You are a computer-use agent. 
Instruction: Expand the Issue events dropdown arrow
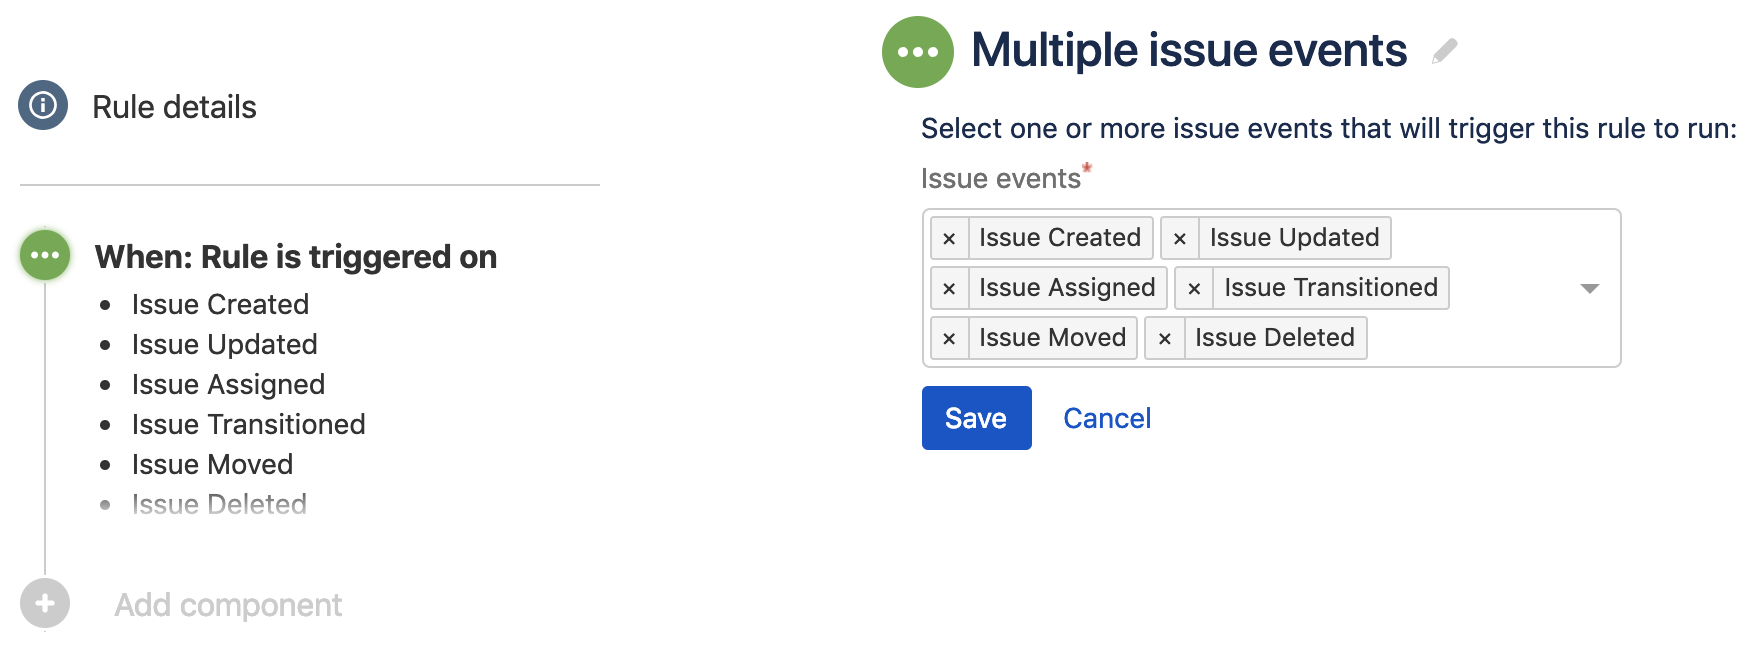(x=1589, y=288)
